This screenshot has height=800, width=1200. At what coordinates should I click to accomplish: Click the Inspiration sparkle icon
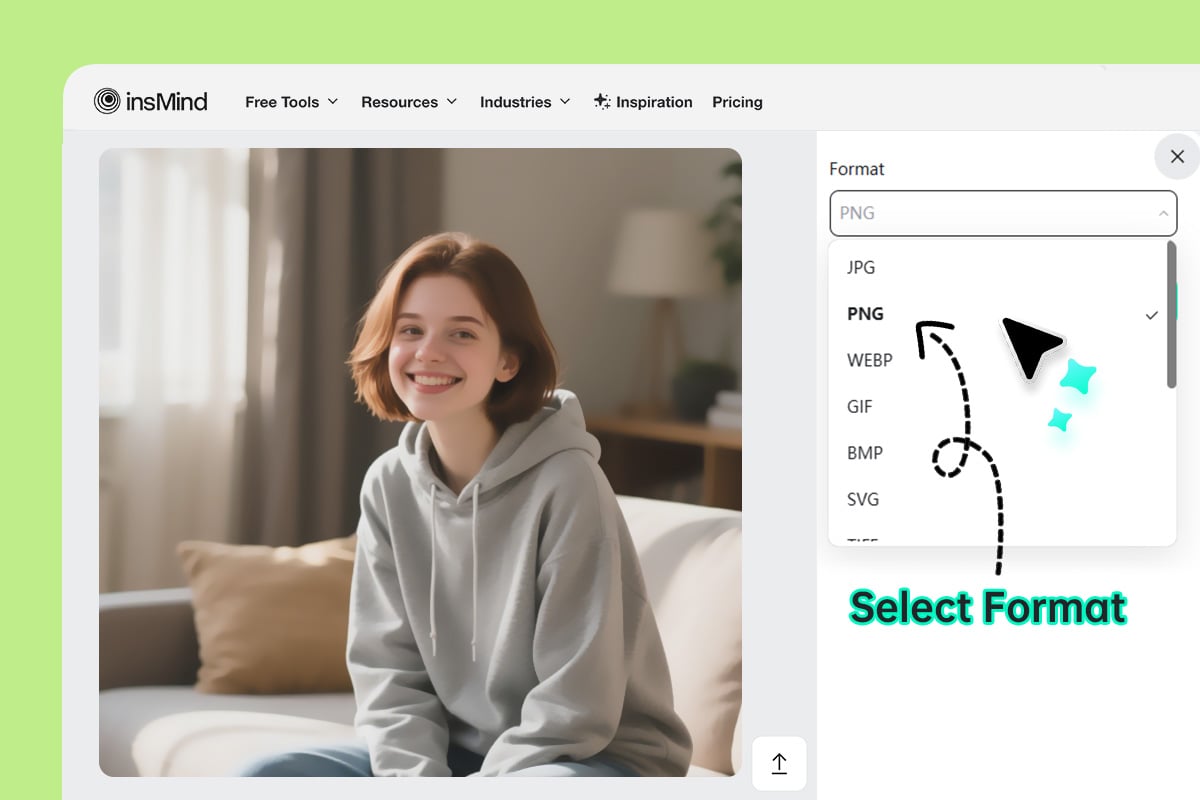602,101
